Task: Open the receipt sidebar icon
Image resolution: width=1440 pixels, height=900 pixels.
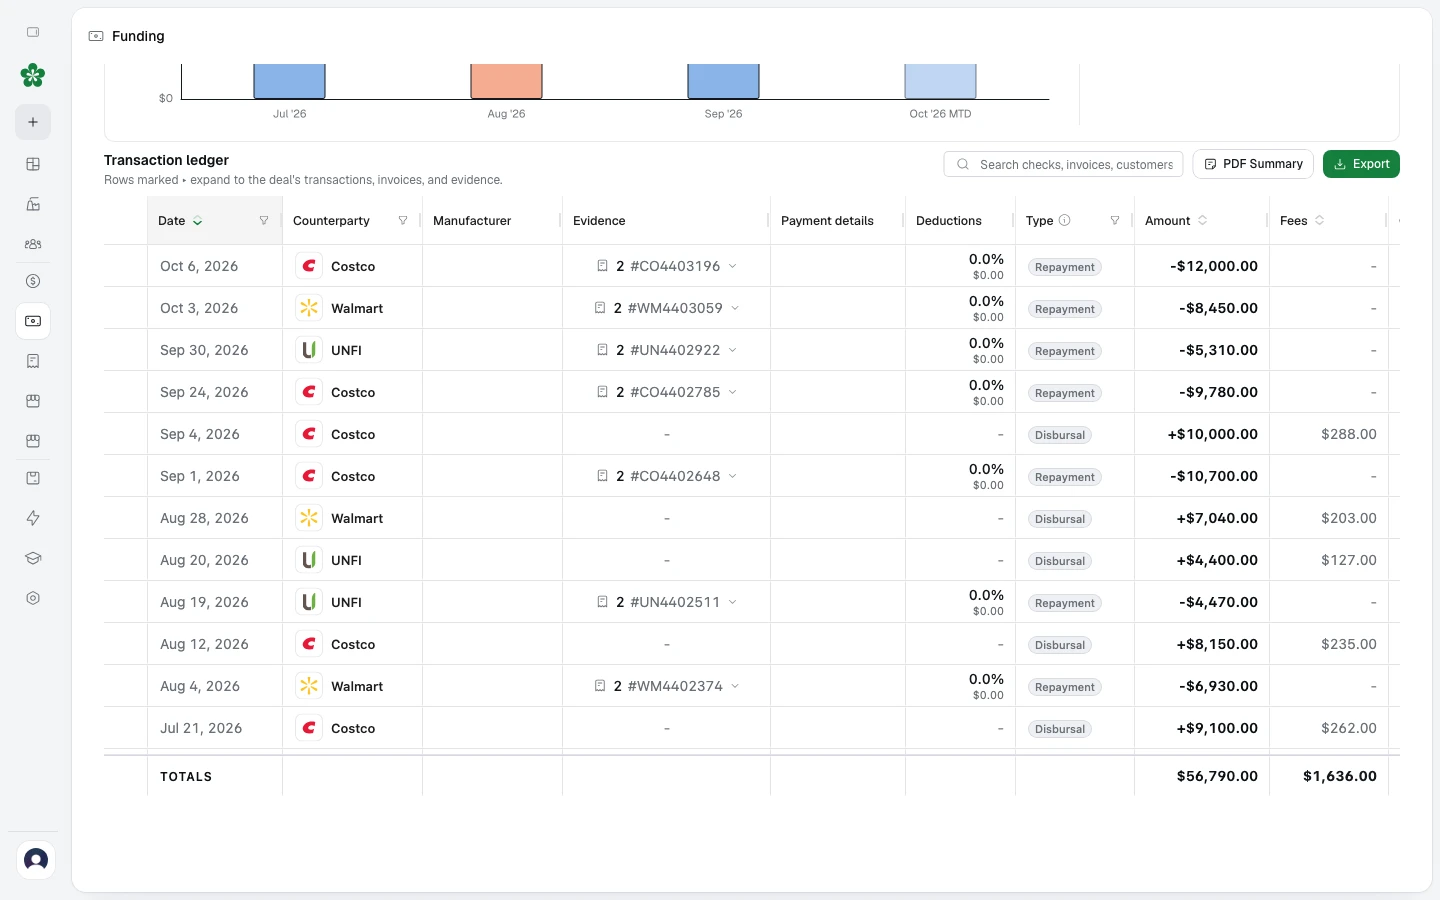Action: tap(33, 361)
